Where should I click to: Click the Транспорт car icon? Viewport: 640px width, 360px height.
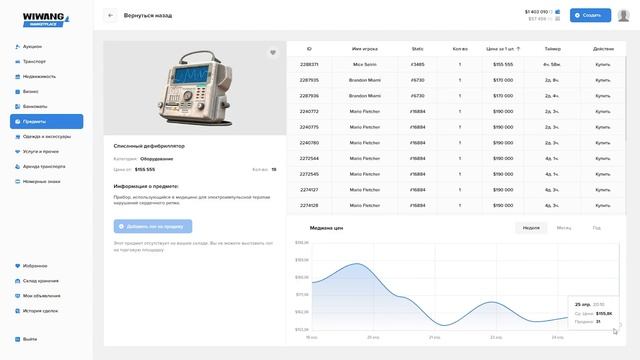tap(18, 62)
